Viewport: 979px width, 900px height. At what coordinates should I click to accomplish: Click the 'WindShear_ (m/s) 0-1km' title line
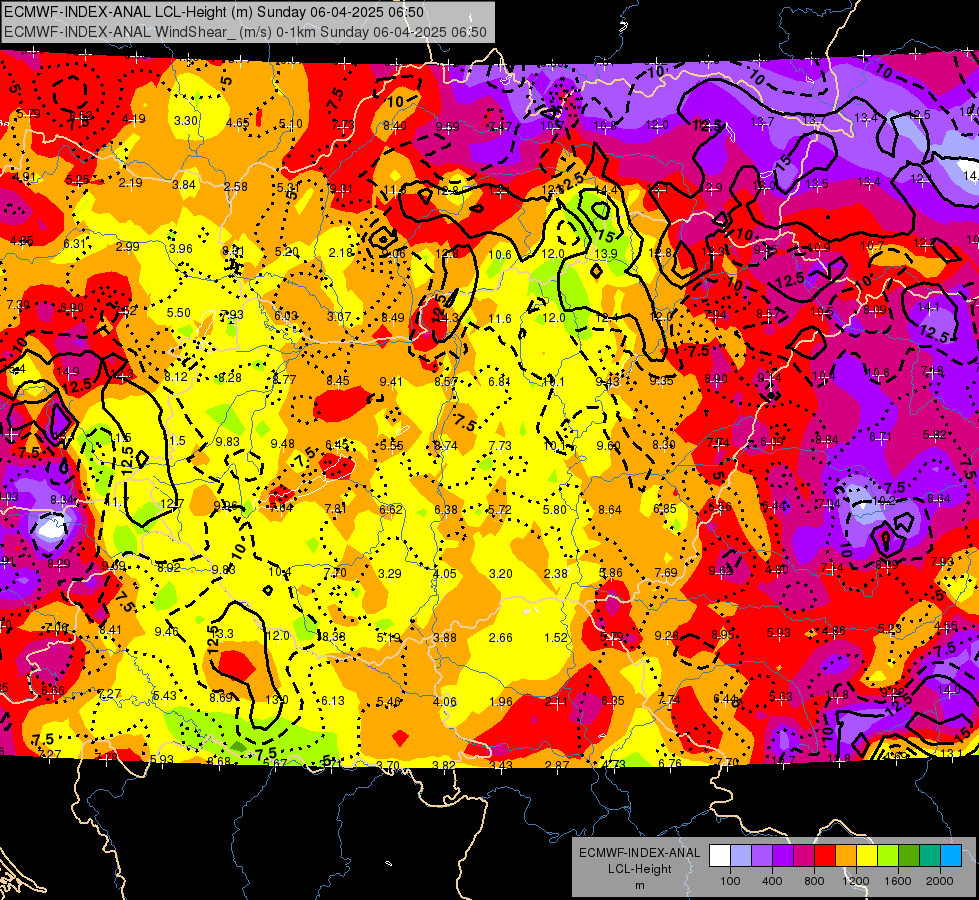click(245, 32)
